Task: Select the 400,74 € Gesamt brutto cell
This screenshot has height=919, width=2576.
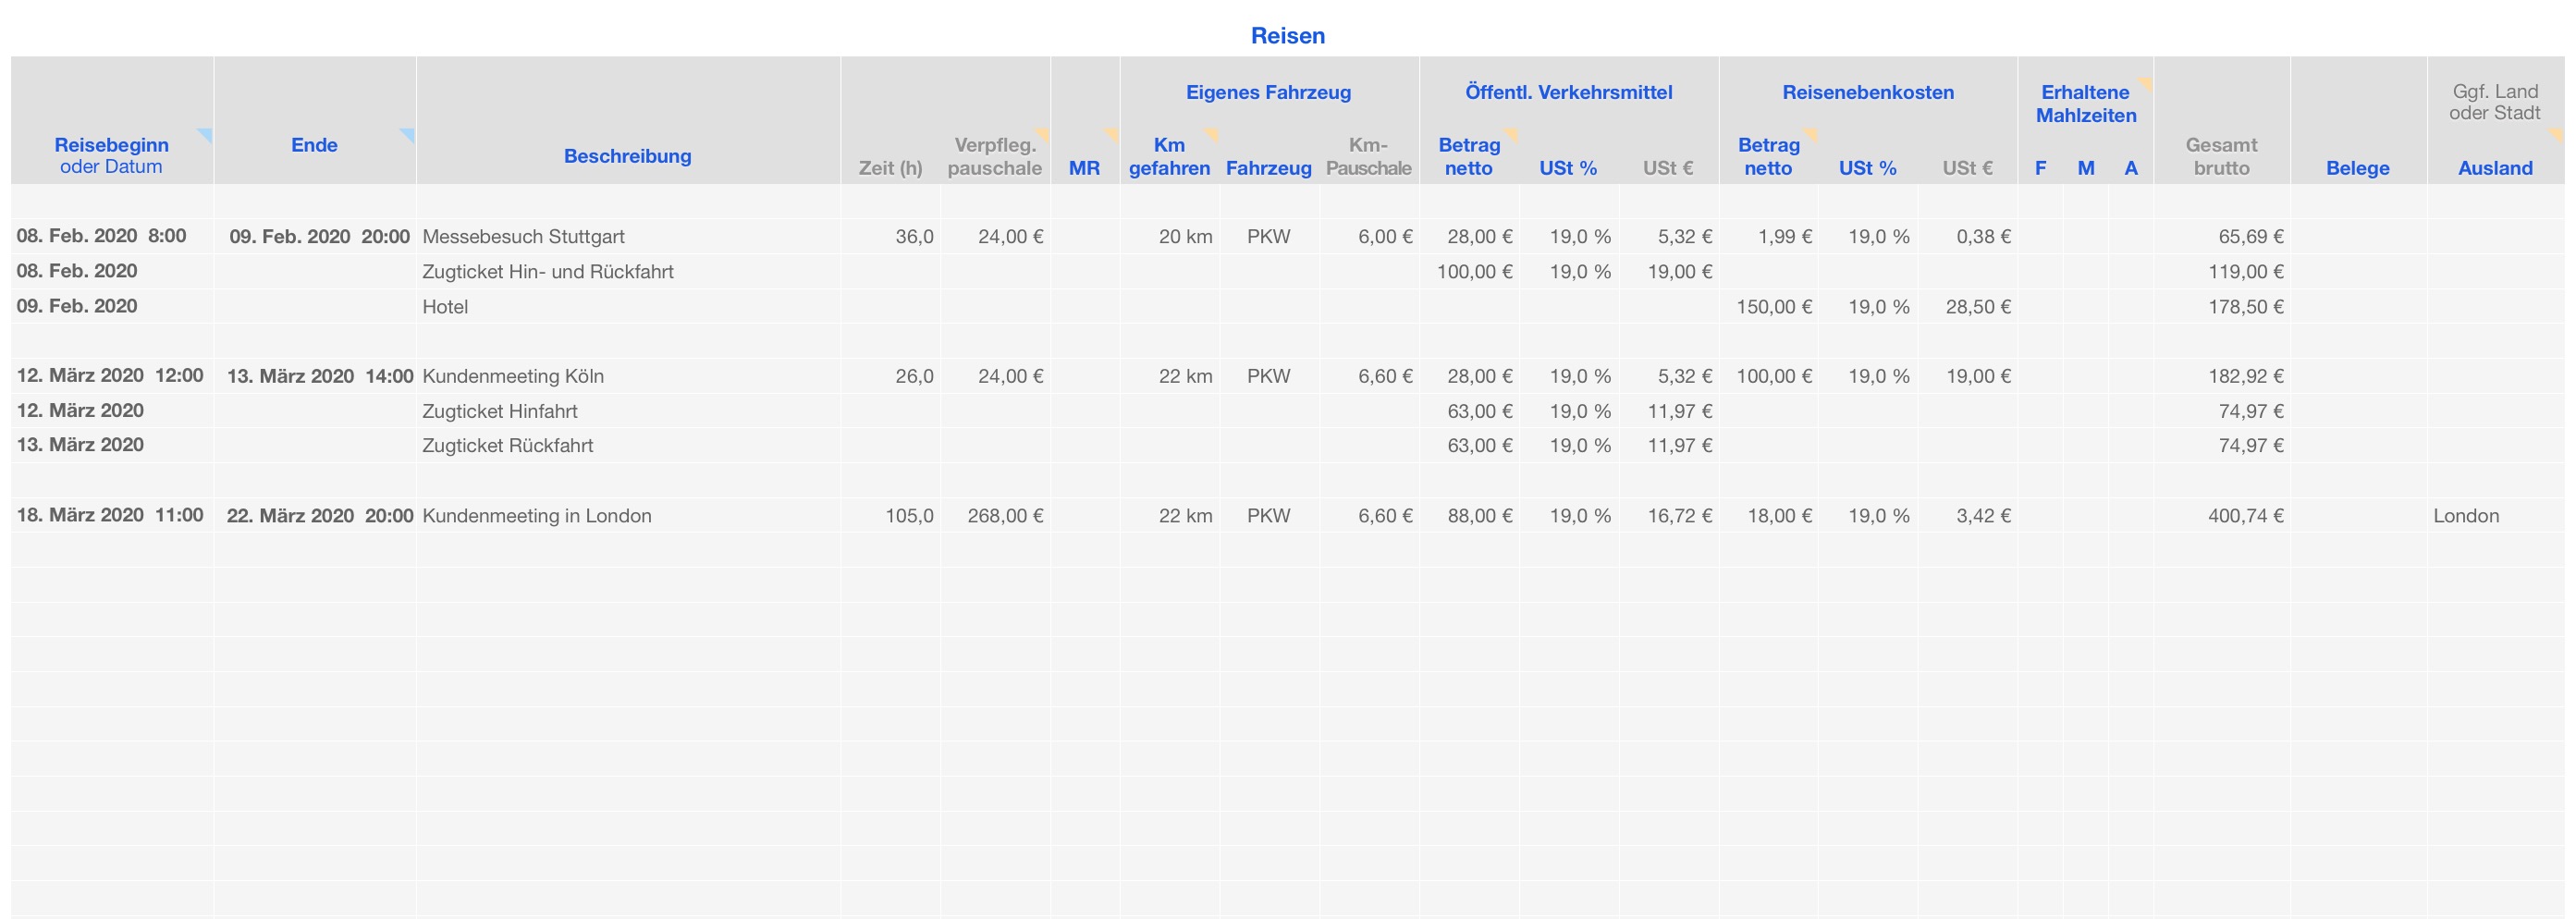Action: point(2245,516)
